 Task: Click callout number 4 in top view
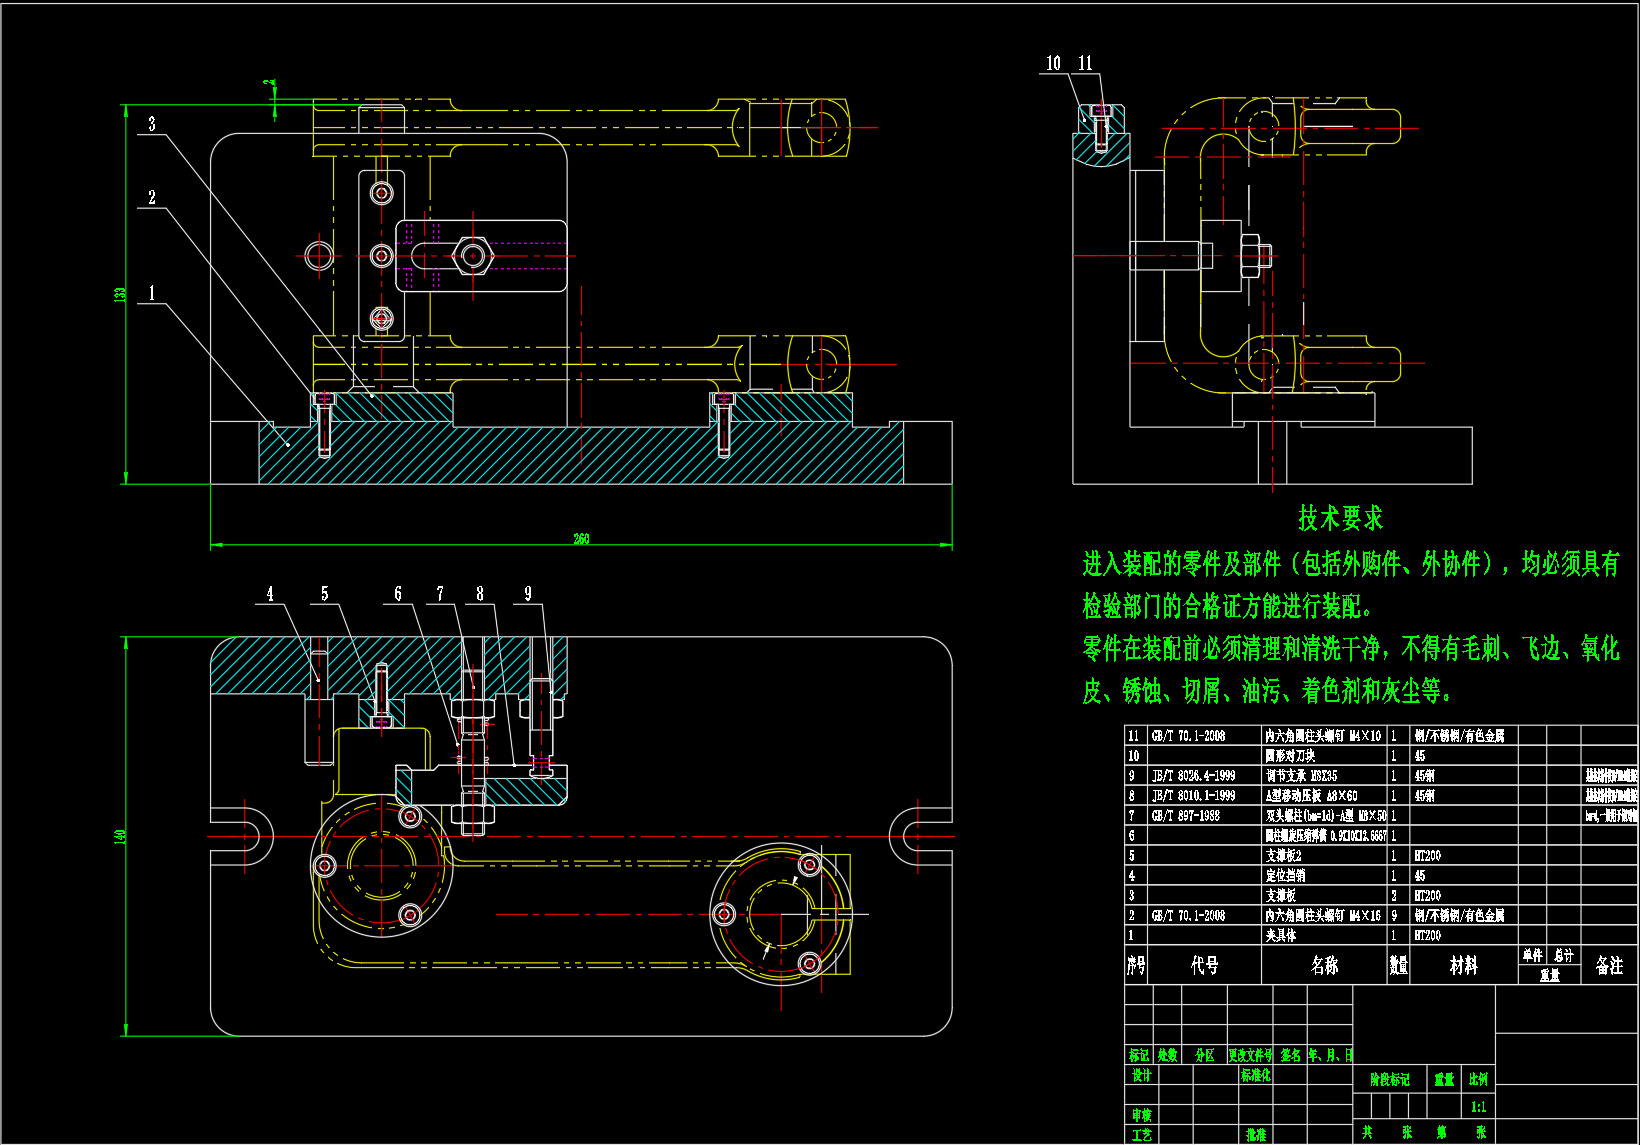click(x=270, y=594)
